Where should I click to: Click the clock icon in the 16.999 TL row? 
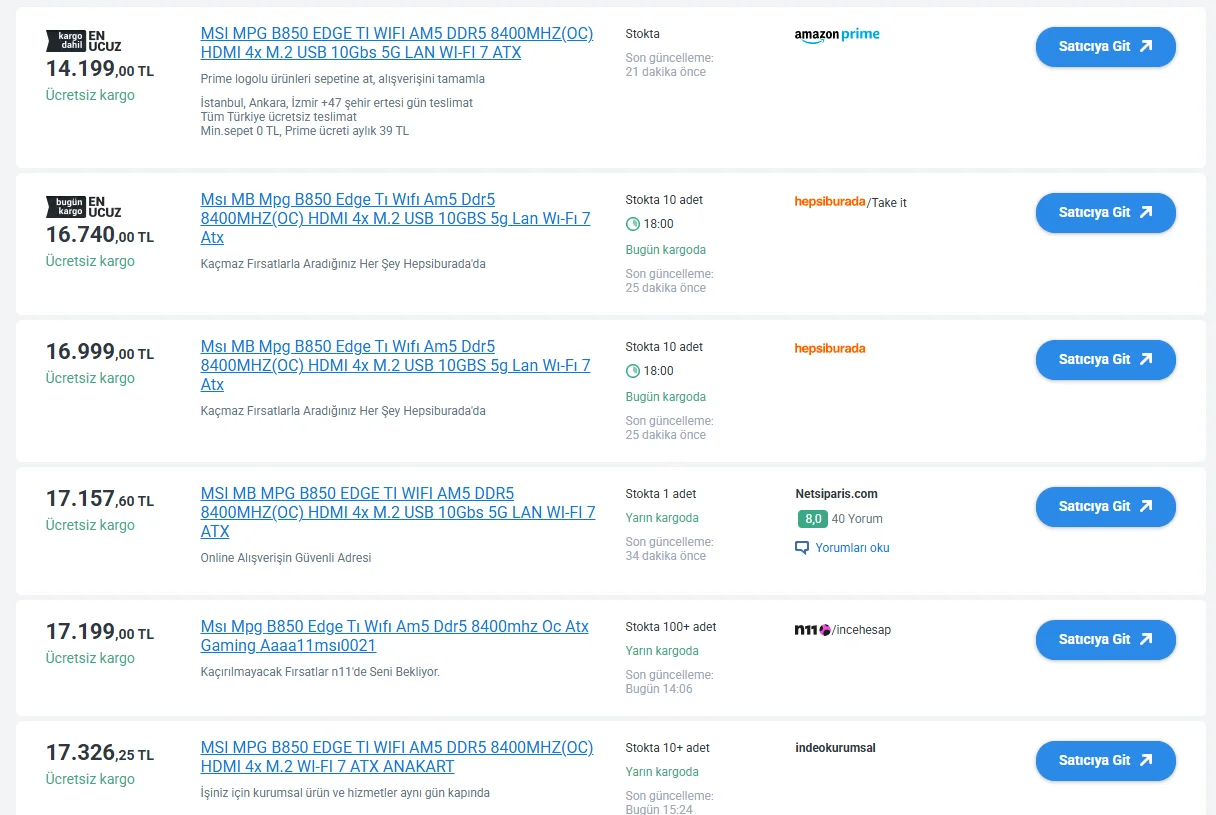click(633, 371)
